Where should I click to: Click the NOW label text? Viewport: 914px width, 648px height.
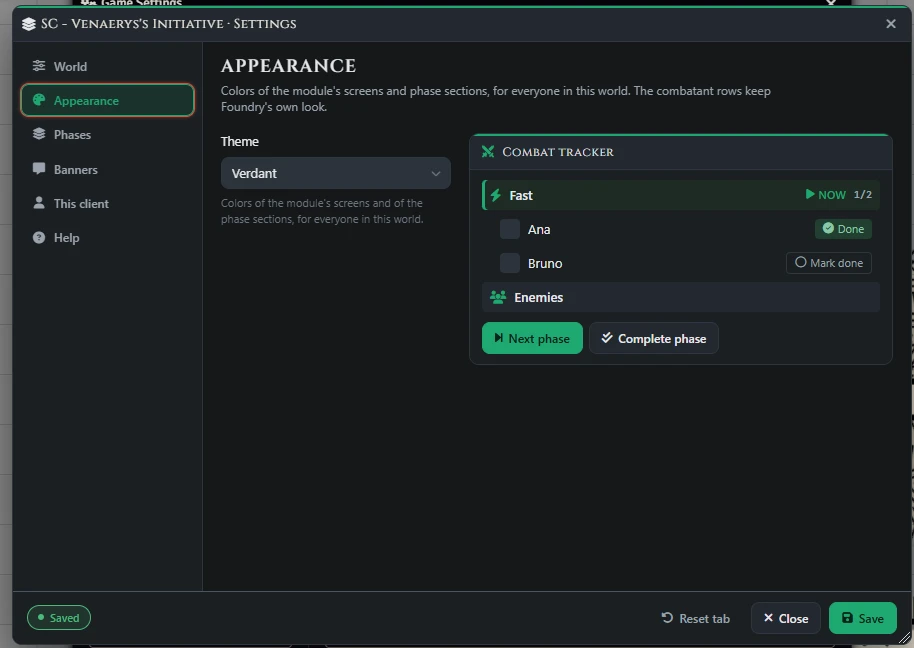click(832, 195)
